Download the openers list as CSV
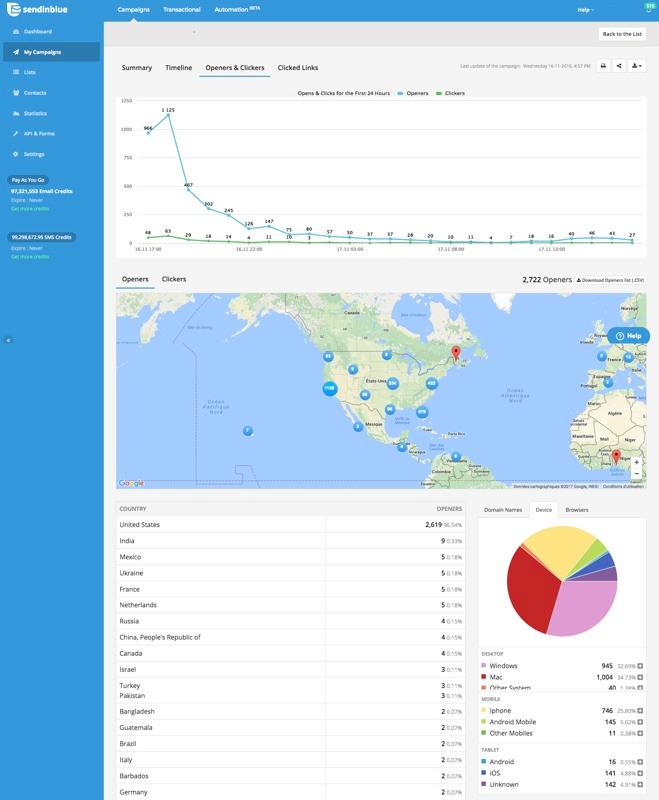The height and width of the screenshot is (800, 659). point(610,280)
